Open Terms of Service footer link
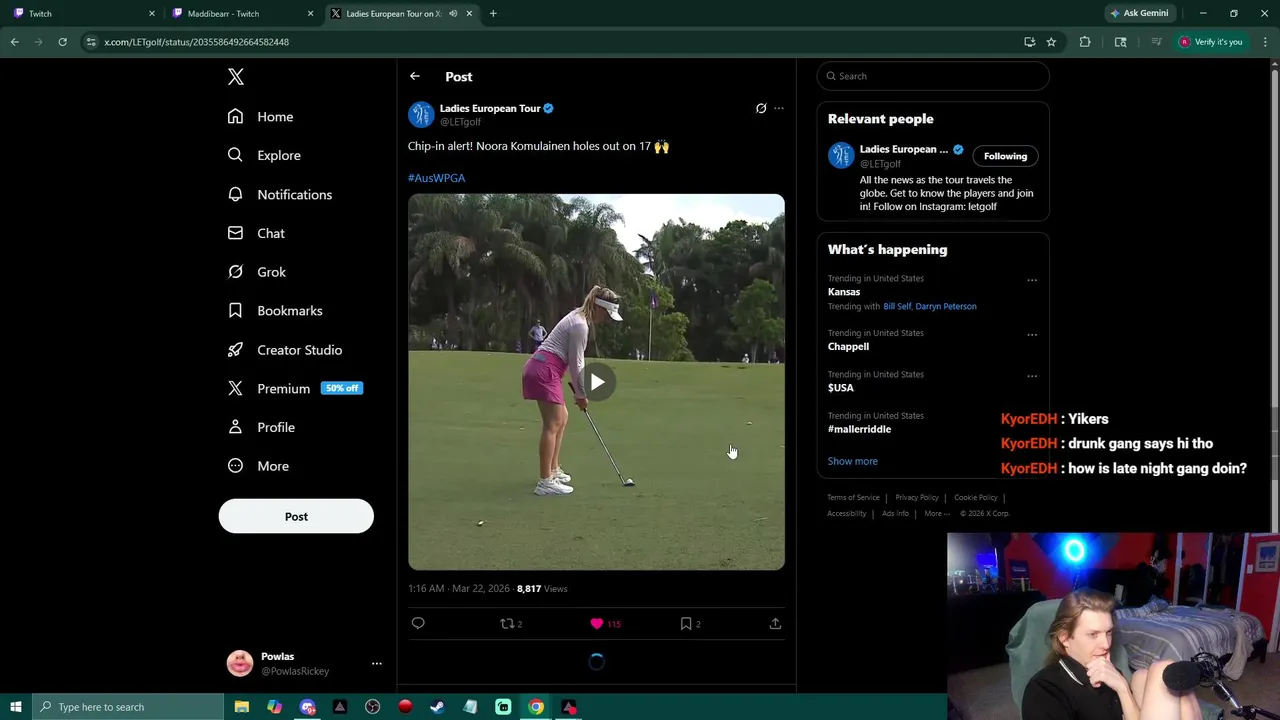Screen dimensions: 1280x720 tap(853, 497)
